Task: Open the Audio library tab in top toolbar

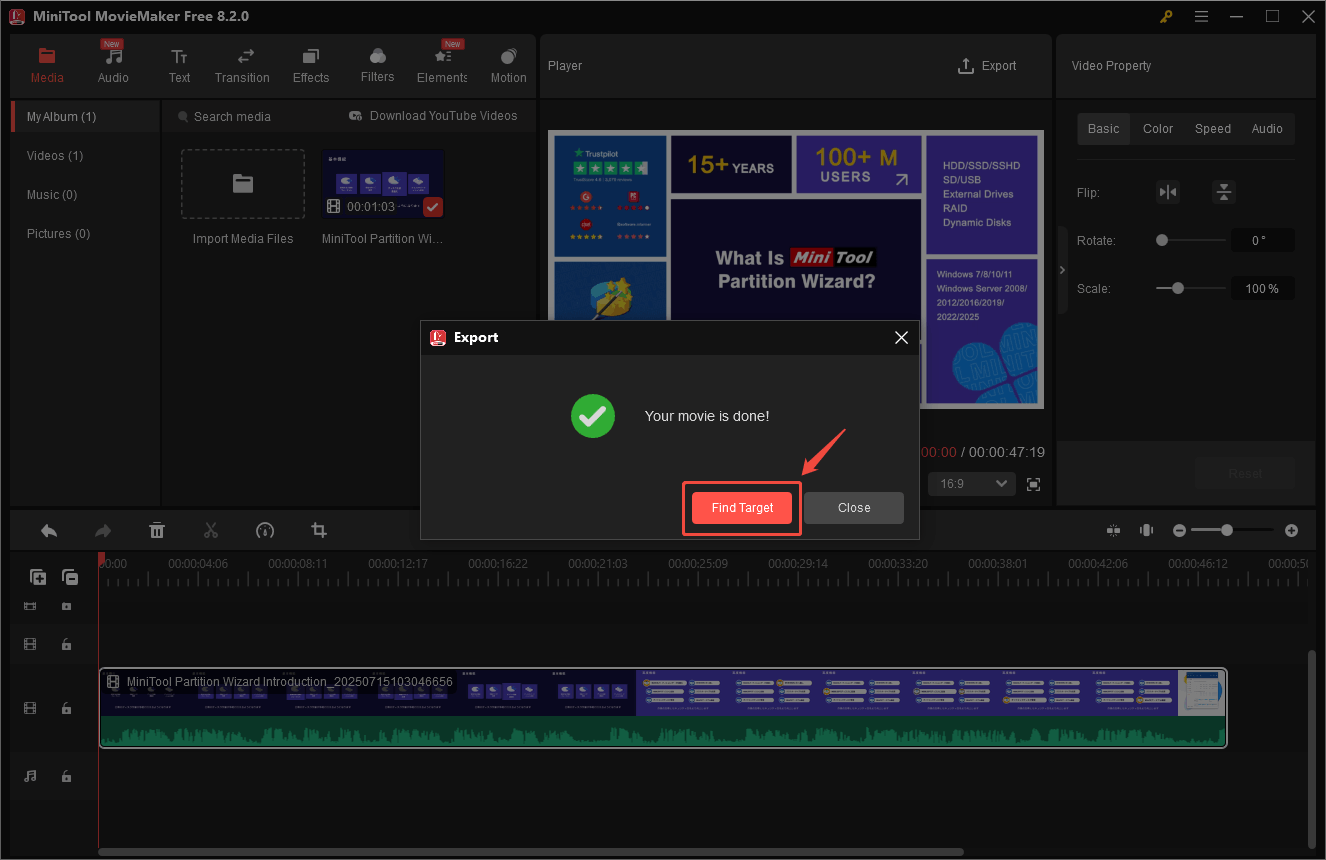Action: (x=113, y=65)
